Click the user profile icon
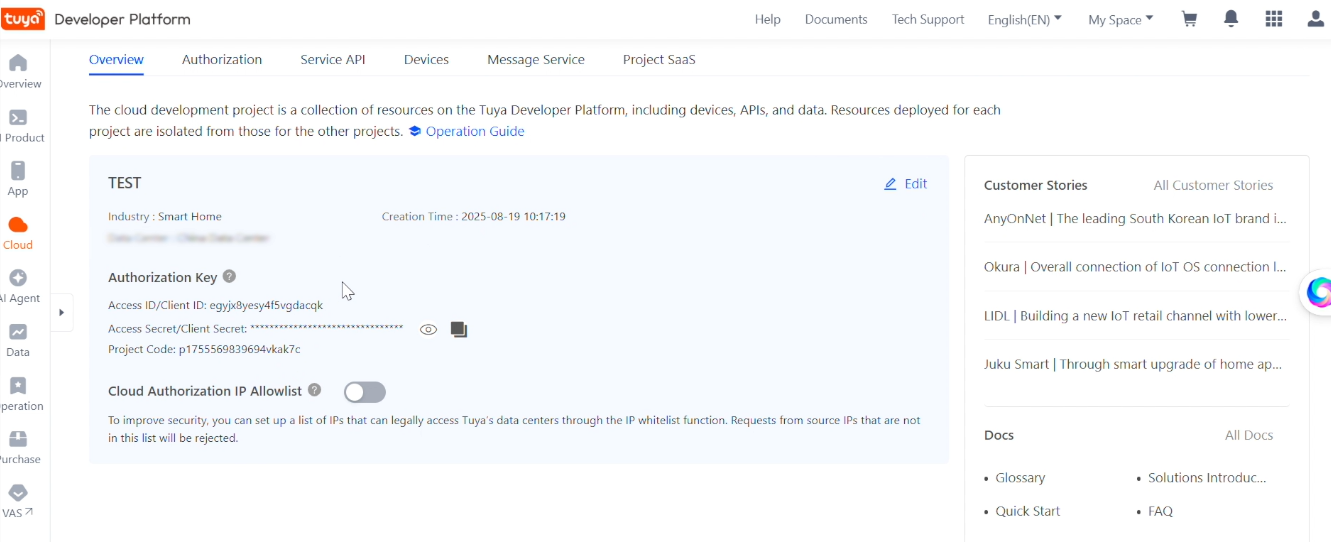The height and width of the screenshot is (542, 1331). tap(1315, 19)
